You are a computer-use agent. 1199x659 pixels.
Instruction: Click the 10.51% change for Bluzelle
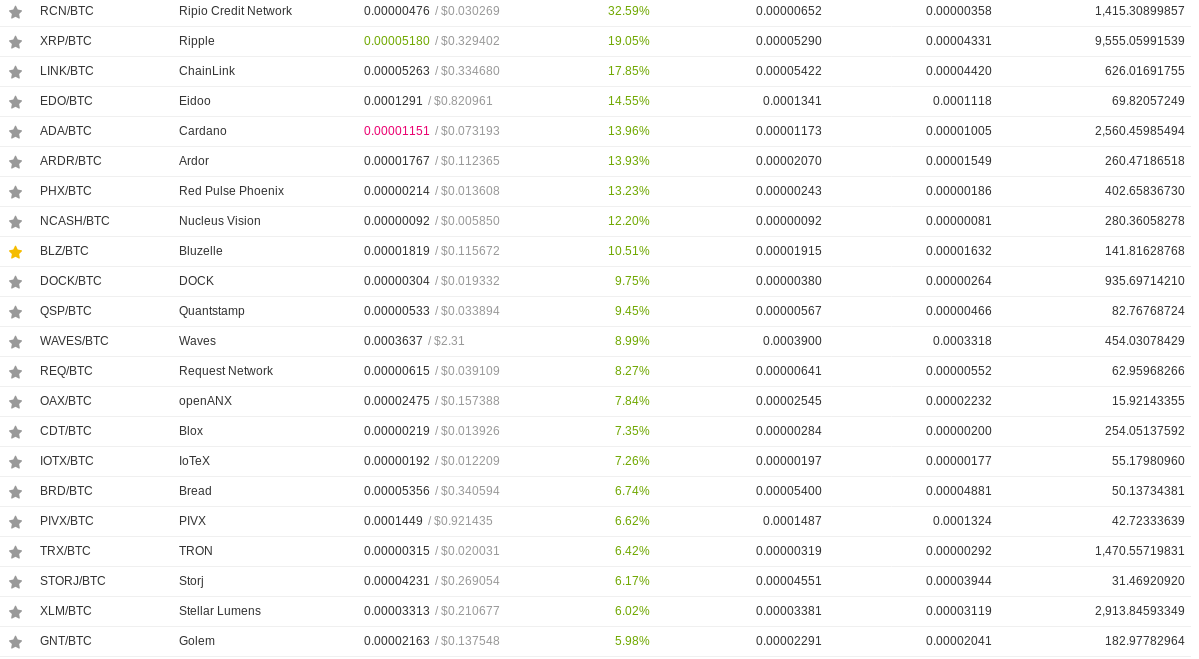pos(629,251)
